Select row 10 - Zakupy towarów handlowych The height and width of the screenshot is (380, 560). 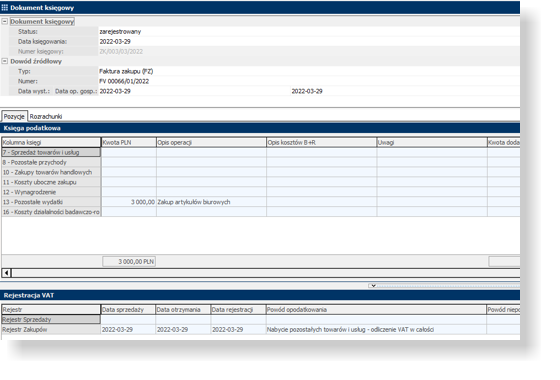[x=51, y=172]
